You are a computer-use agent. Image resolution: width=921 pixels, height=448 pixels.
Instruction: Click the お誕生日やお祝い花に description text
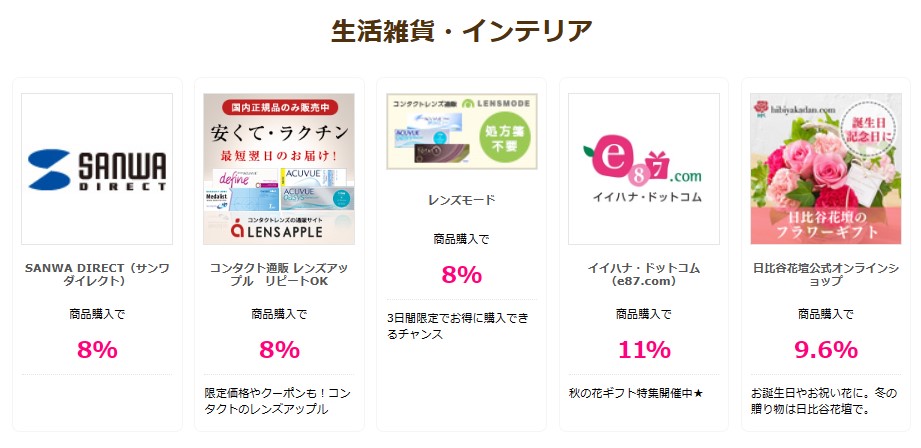(x=825, y=401)
